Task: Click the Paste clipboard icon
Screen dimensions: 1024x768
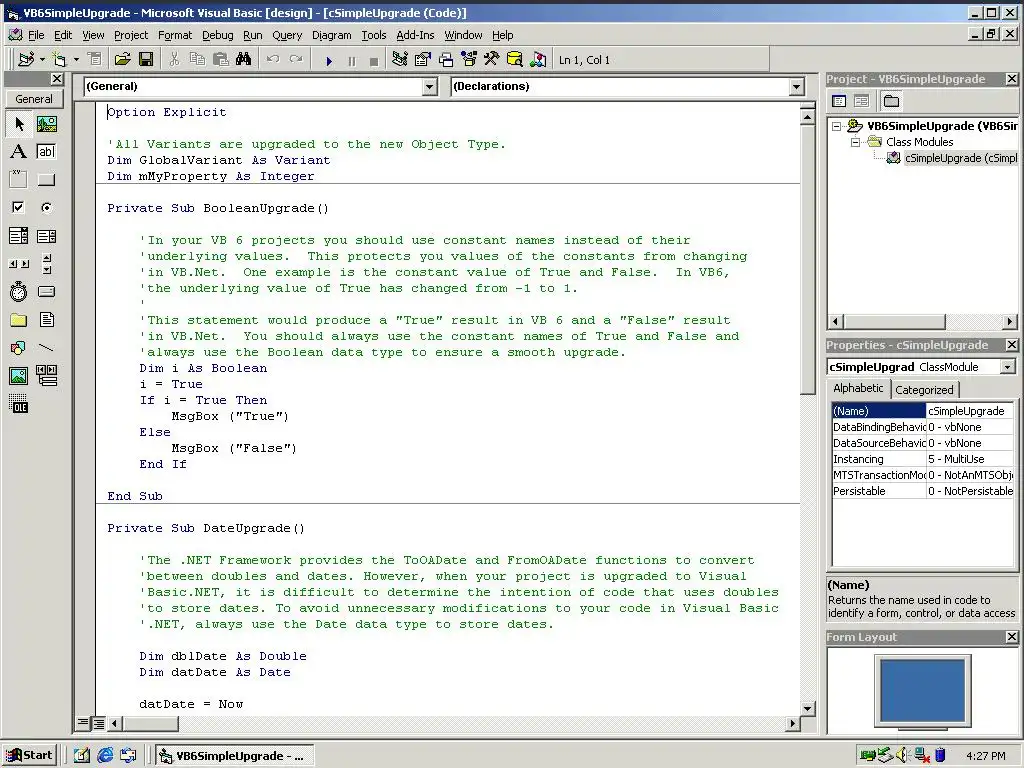Action: [x=221, y=59]
